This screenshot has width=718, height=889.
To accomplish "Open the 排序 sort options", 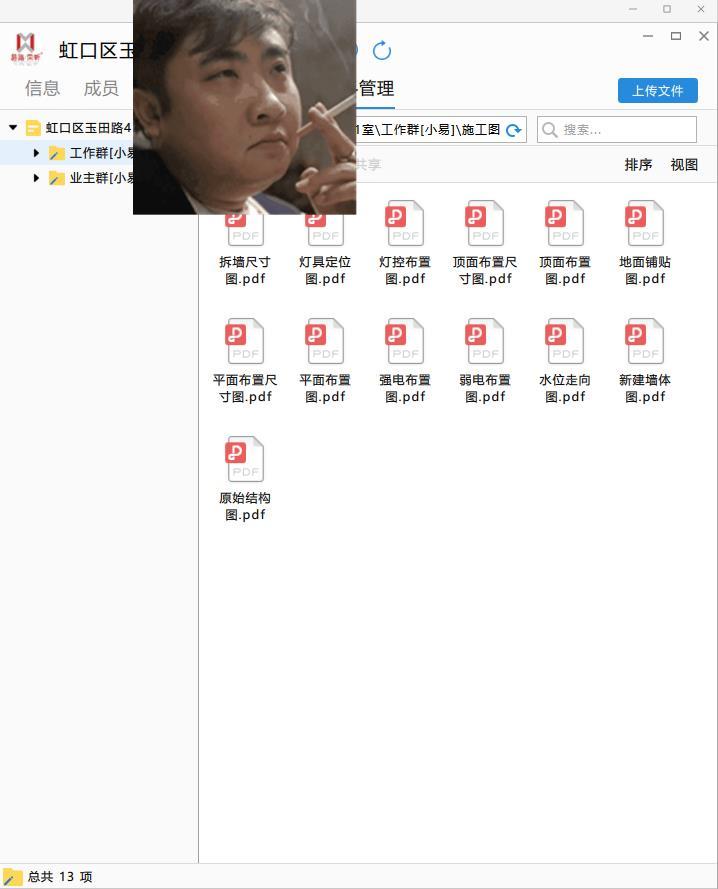I will coord(638,165).
